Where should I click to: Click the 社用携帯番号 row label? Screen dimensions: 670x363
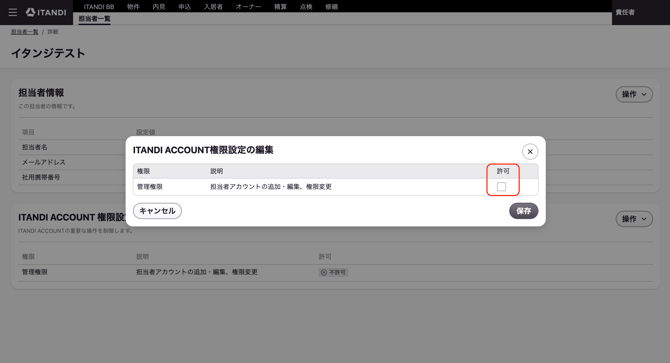(41, 177)
